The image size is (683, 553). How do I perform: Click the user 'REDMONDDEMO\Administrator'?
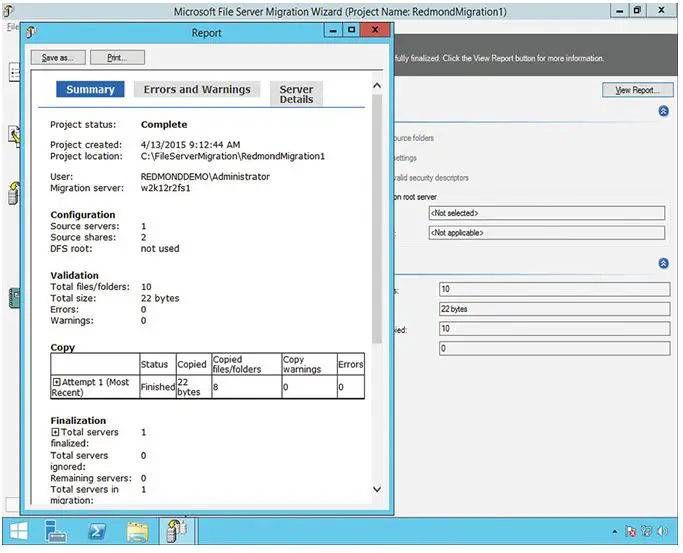click(x=205, y=176)
